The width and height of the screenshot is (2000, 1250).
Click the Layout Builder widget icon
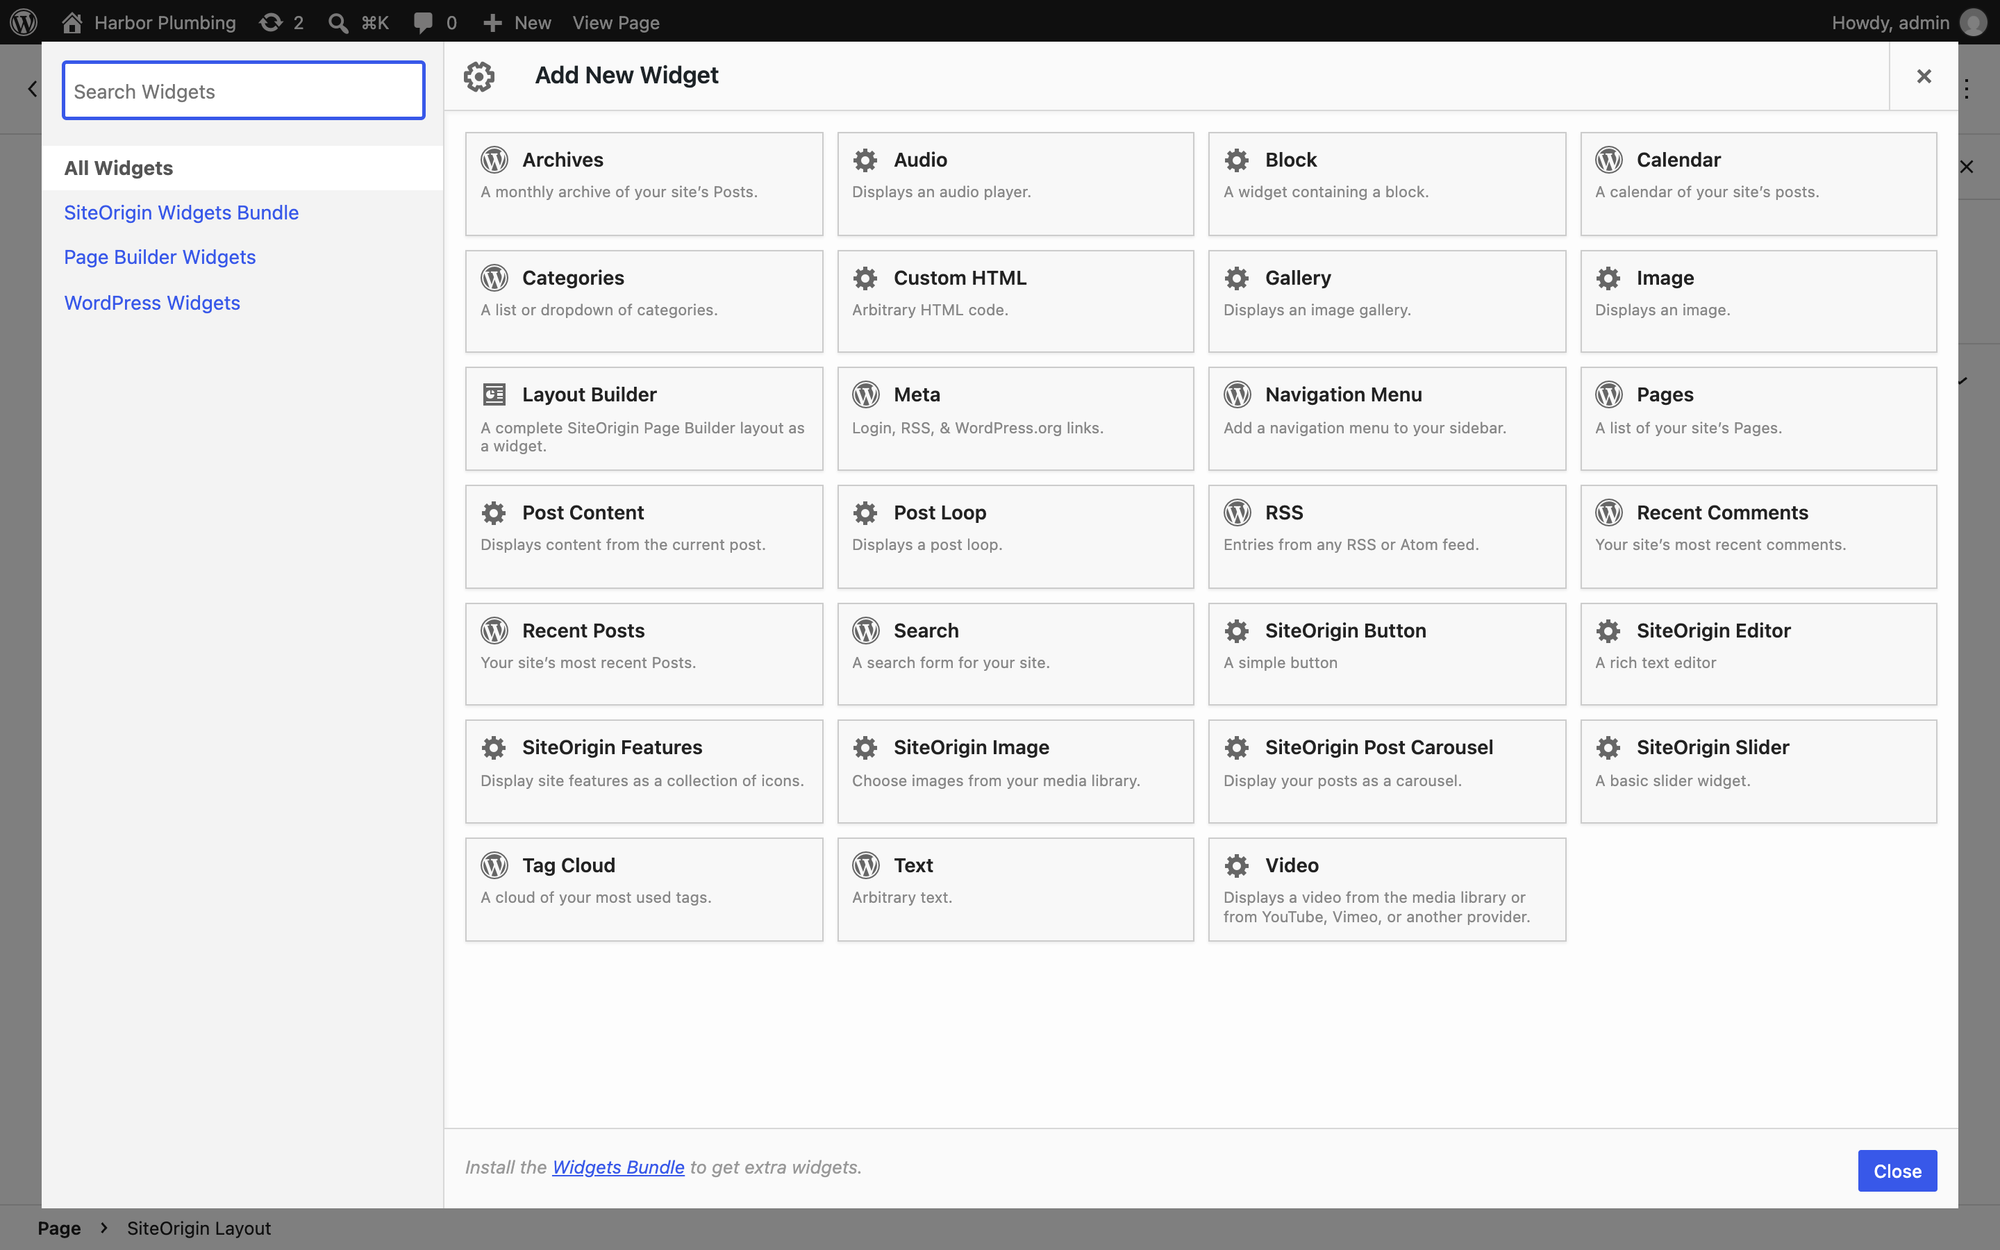[494, 395]
